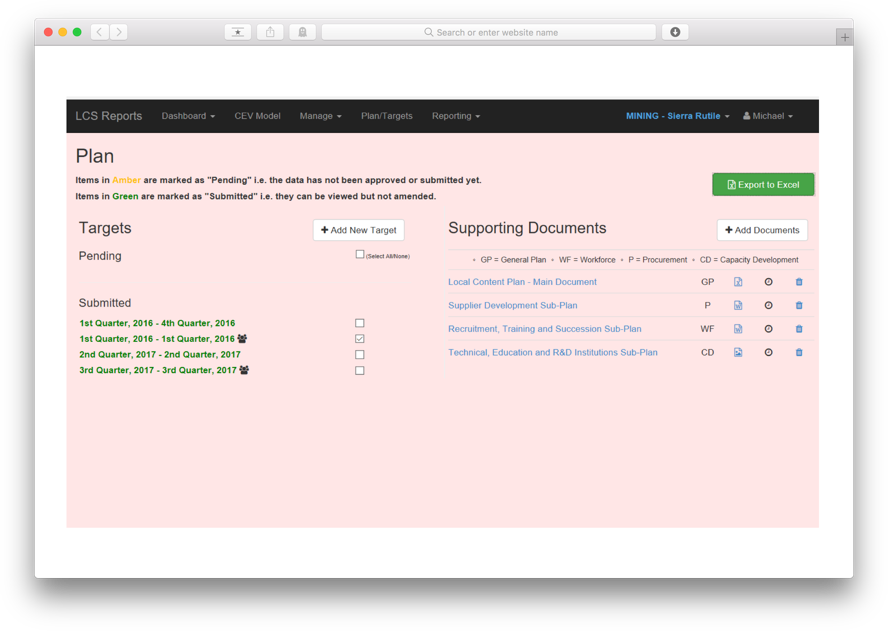The width and height of the screenshot is (888, 631).
Task: Download Local Content Plan file icon
Action: pyautogui.click(x=738, y=282)
